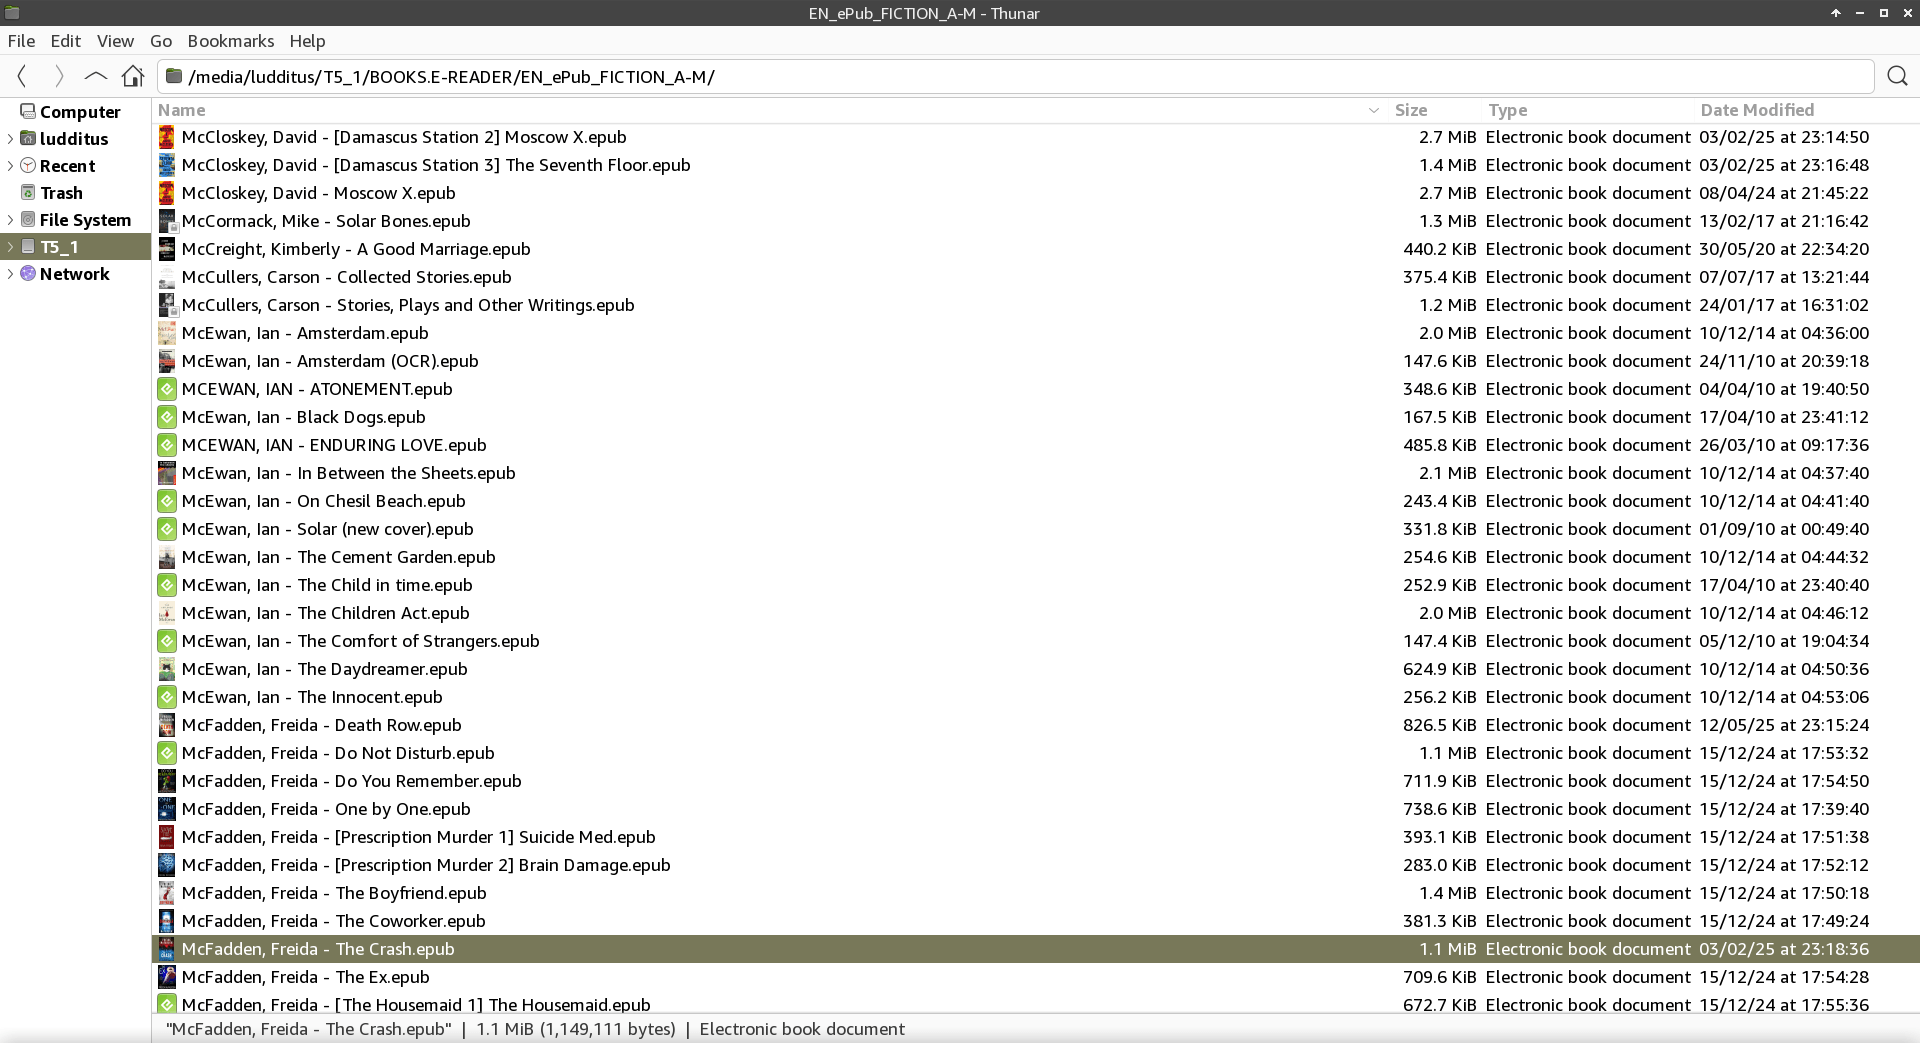
Task: Open the View menu
Action: coord(115,41)
